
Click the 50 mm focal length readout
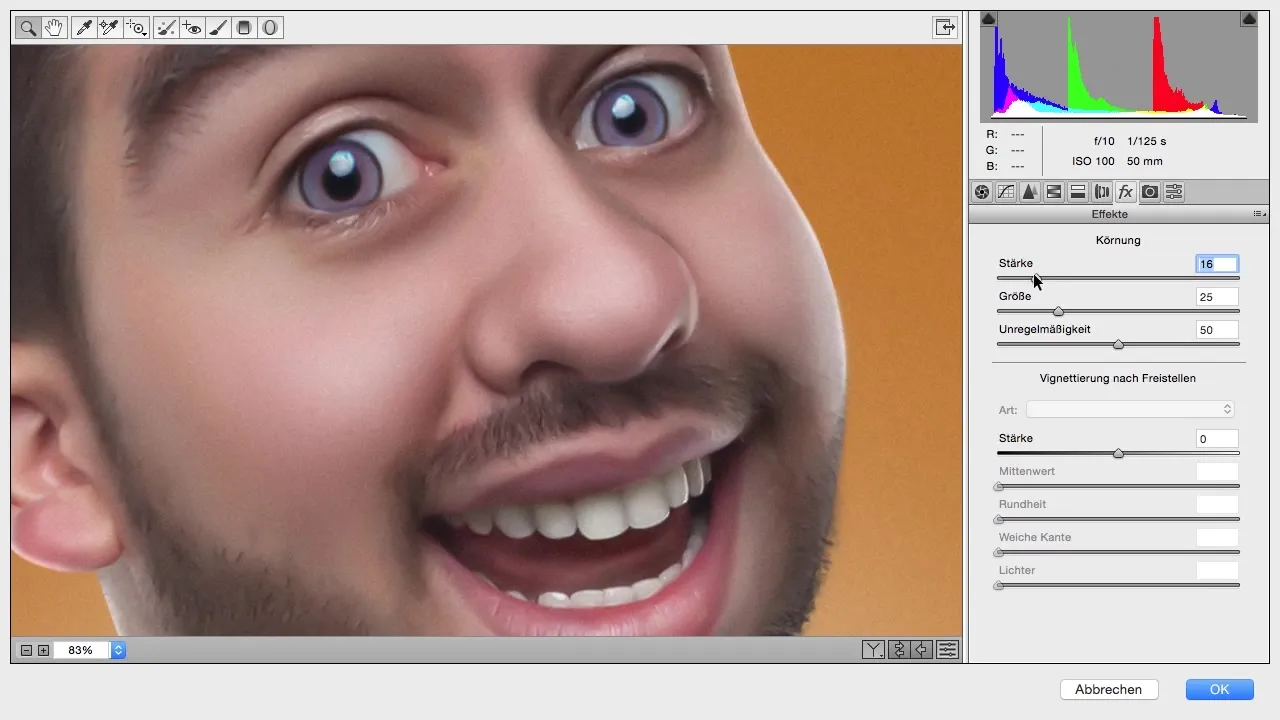point(1145,161)
